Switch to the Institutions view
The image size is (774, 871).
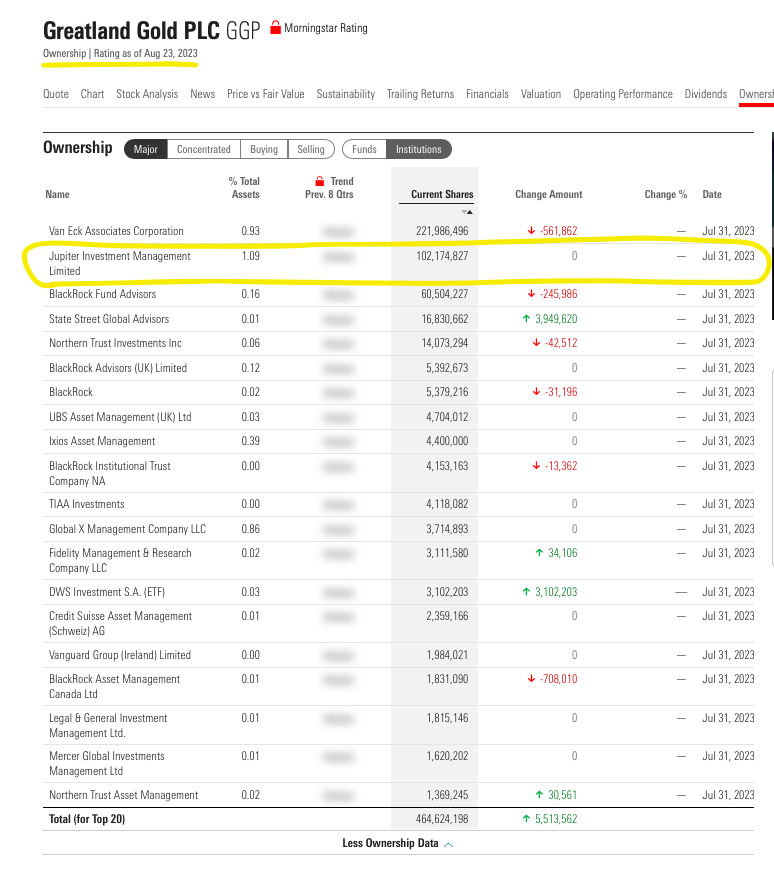[x=418, y=149]
